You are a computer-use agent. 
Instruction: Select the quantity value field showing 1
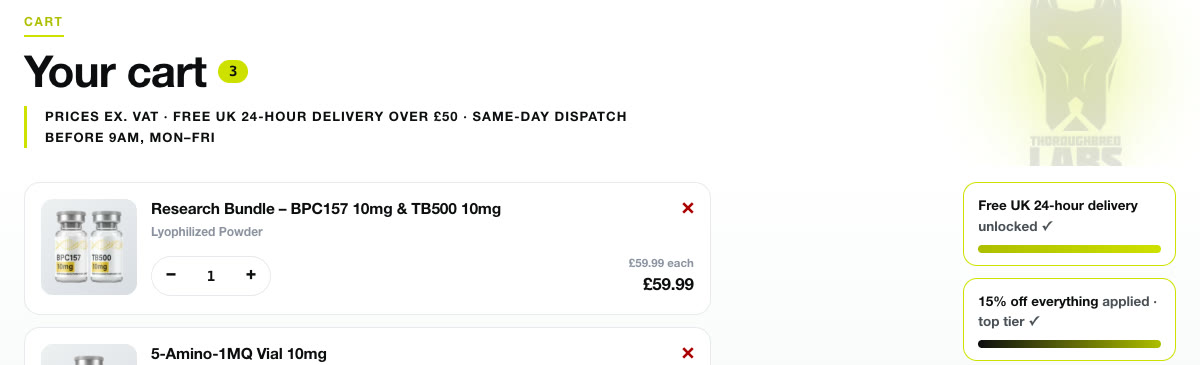210,276
